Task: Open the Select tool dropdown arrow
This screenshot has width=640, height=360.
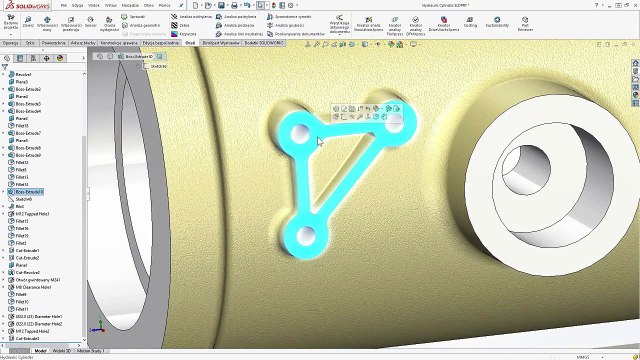Action: coord(267,6)
